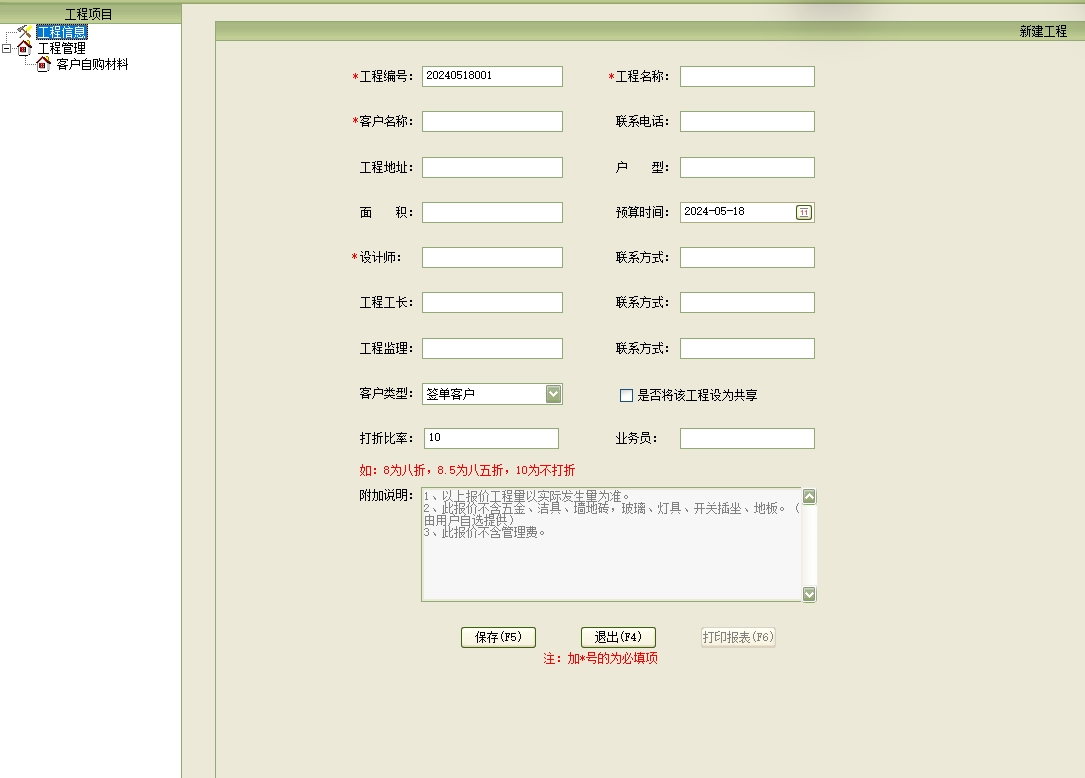Click the 保存(F5) button
The height and width of the screenshot is (778, 1085).
click(x=498, y=637)
